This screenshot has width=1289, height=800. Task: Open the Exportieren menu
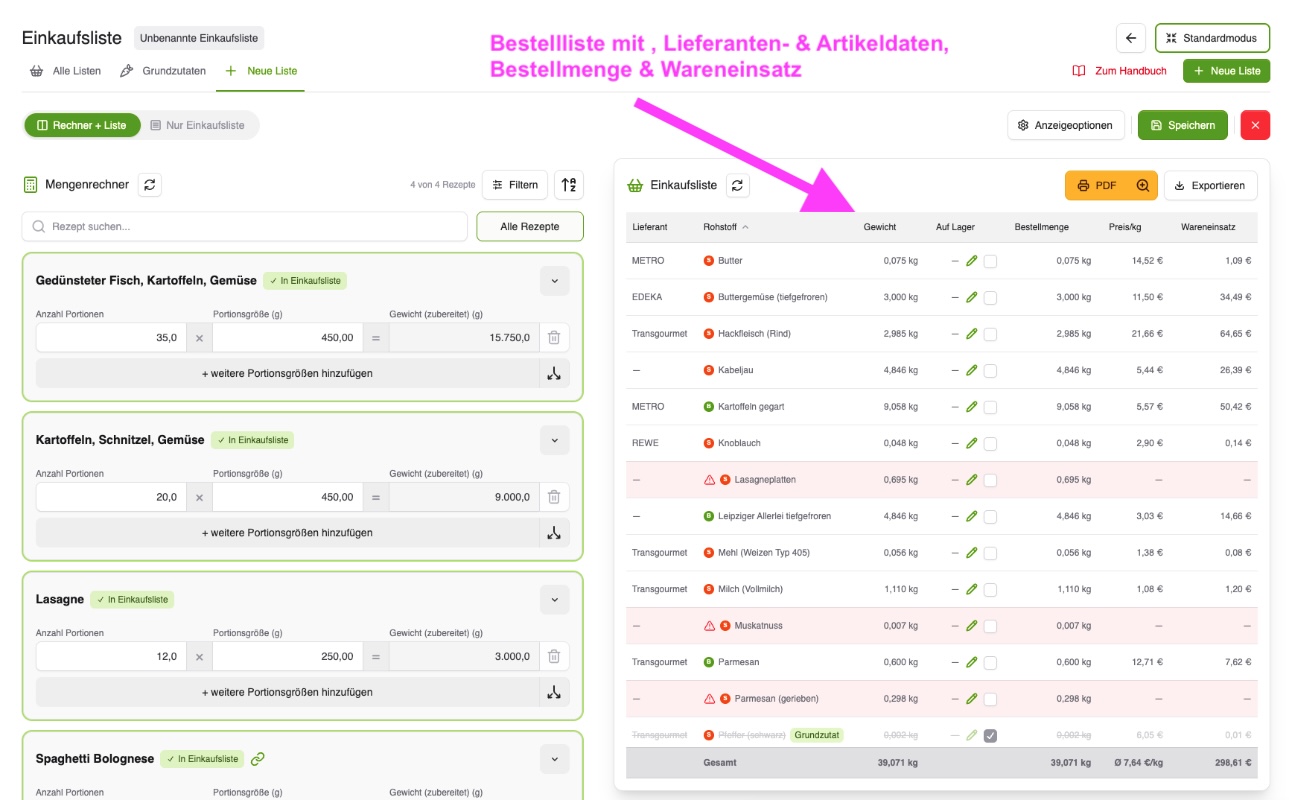(1210, 185)
